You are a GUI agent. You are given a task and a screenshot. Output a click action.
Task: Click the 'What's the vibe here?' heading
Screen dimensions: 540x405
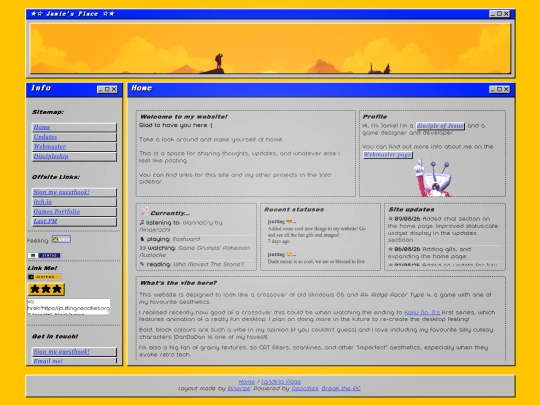coord(178,283)
